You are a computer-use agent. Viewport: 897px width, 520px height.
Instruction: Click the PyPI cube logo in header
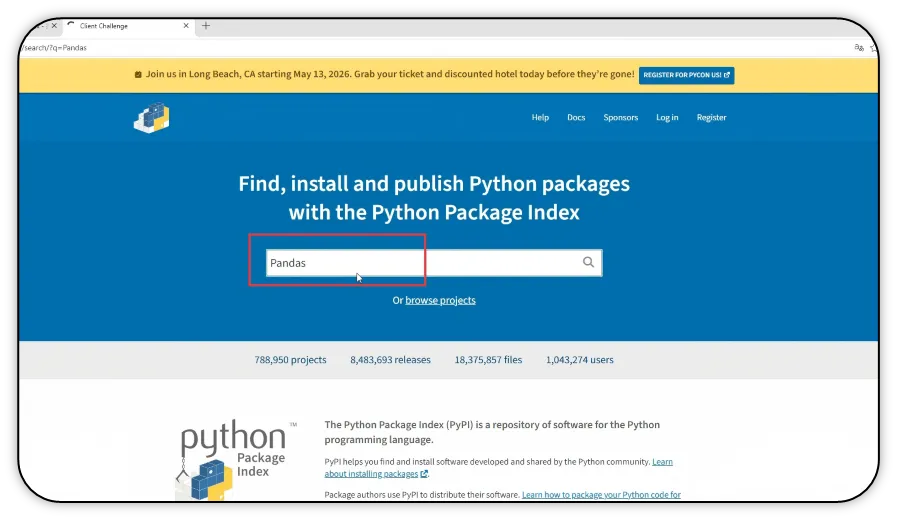152,117
